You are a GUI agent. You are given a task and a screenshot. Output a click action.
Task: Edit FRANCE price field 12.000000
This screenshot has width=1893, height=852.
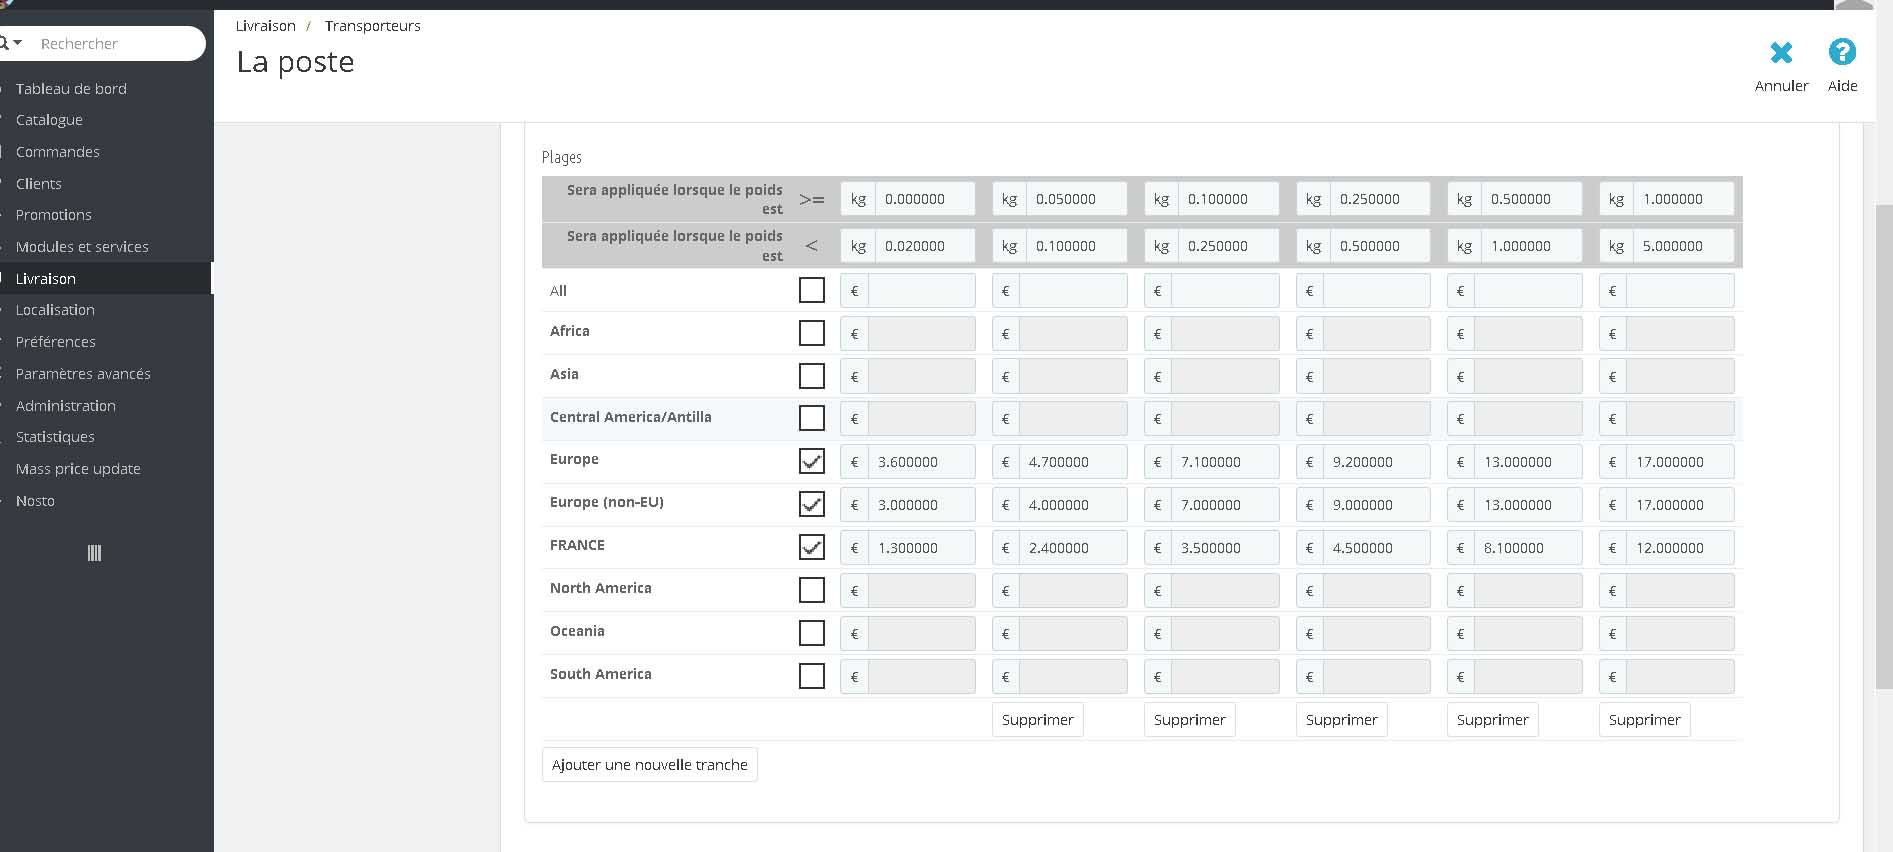pyautogui.click(x=1680, y=548)
